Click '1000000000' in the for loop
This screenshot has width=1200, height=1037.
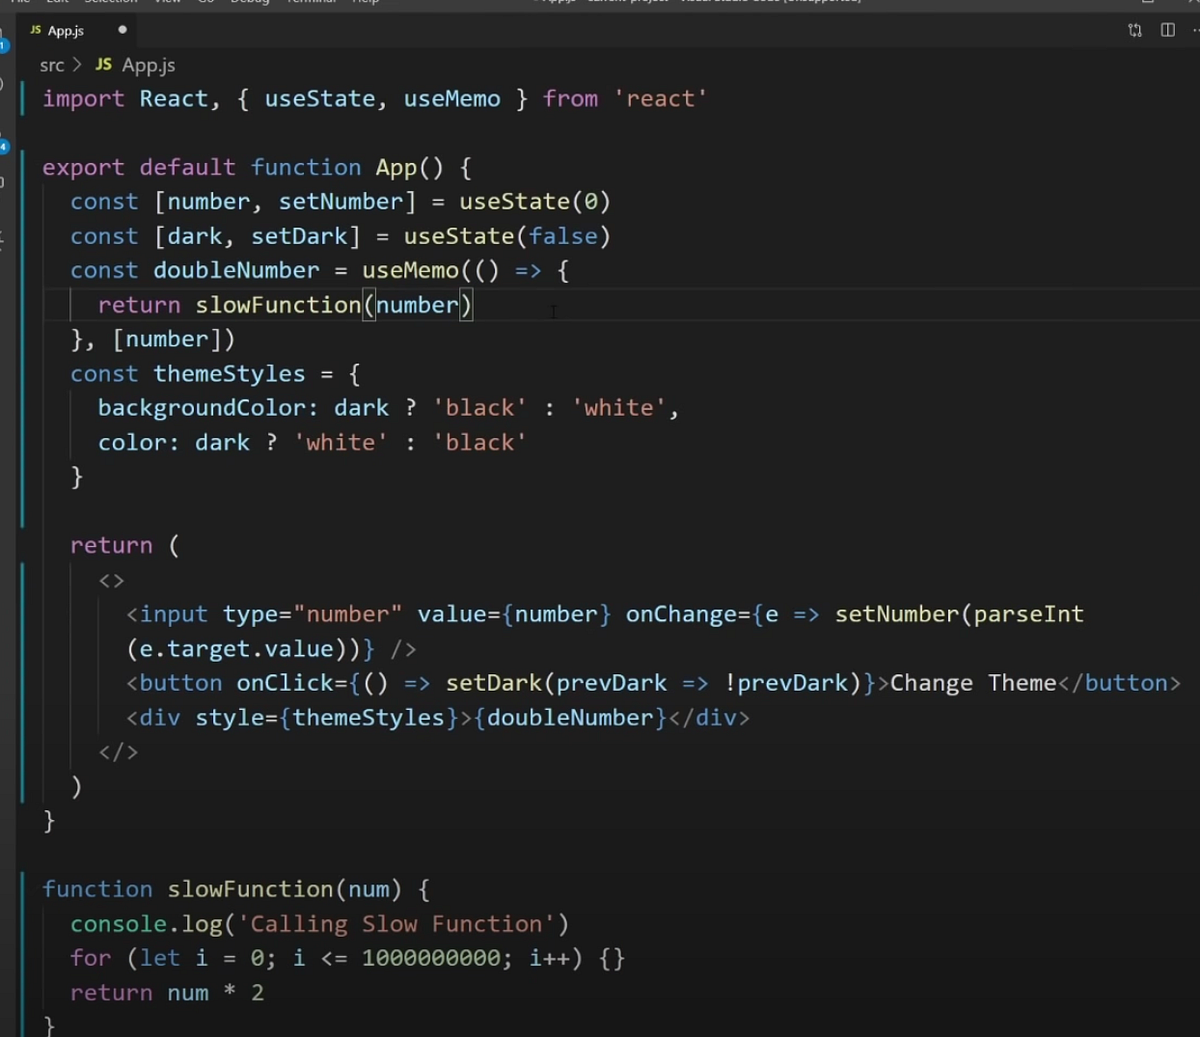coord(431,959)
